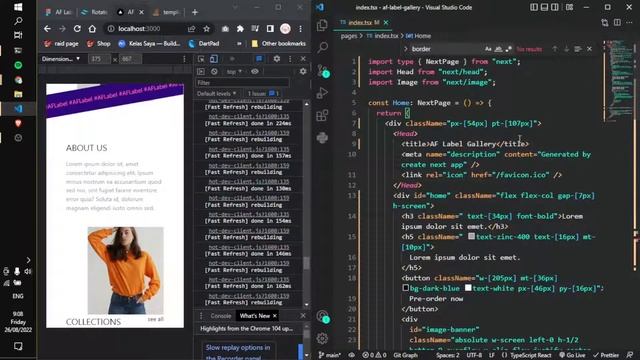This screenshot has height=360, width=640.
Task: Close the find widget
Action: coord(589,49)
